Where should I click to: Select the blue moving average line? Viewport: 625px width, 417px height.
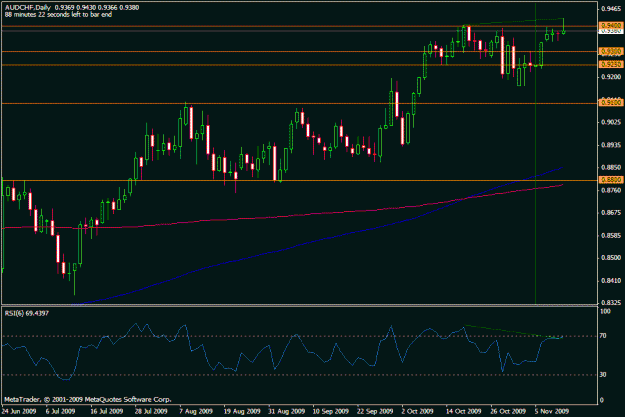311,241
